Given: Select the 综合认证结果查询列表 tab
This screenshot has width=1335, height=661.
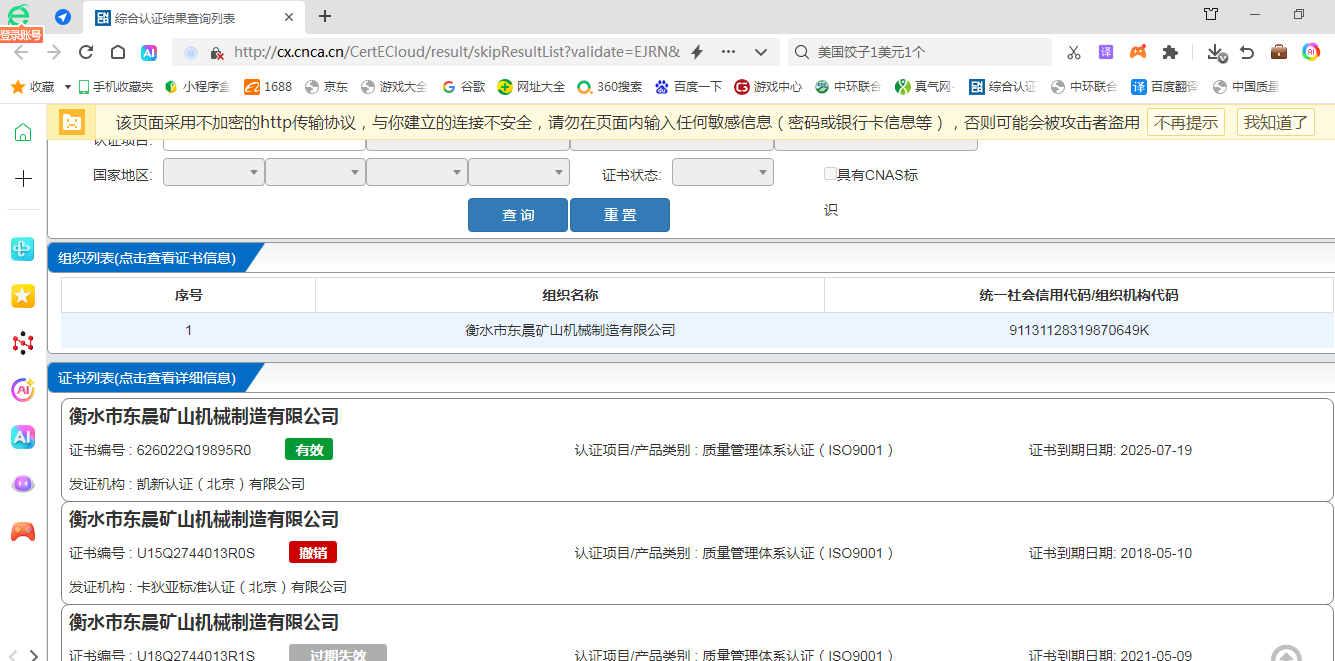Looking at the screenshot, I should point(175,18).
